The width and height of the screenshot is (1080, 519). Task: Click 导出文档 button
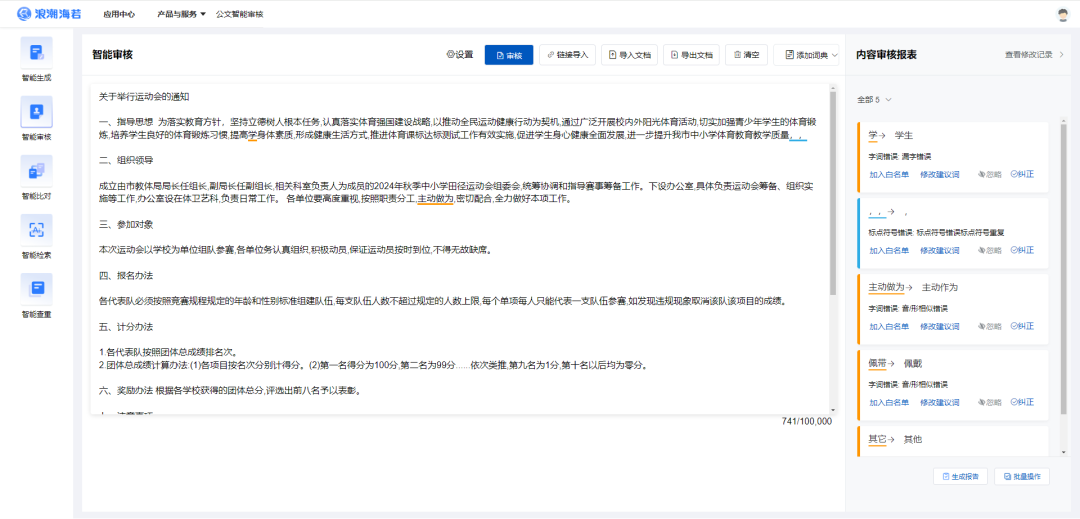692,55
